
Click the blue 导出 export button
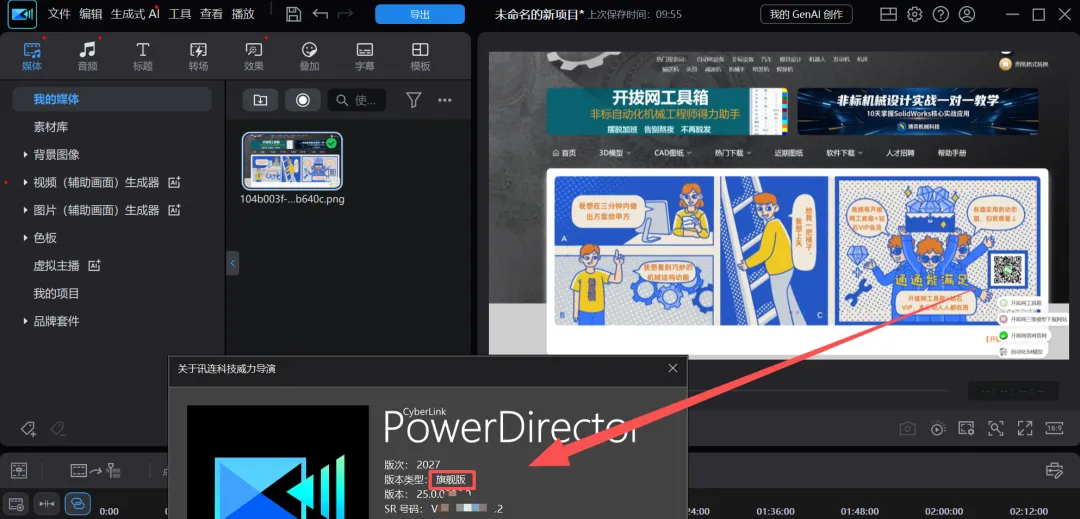[x=420, y=14]
